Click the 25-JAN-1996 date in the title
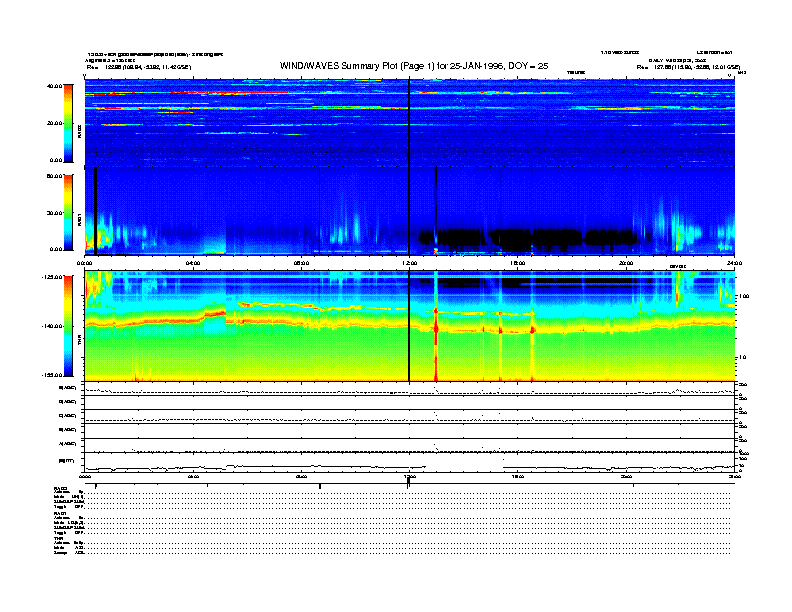 477,66
